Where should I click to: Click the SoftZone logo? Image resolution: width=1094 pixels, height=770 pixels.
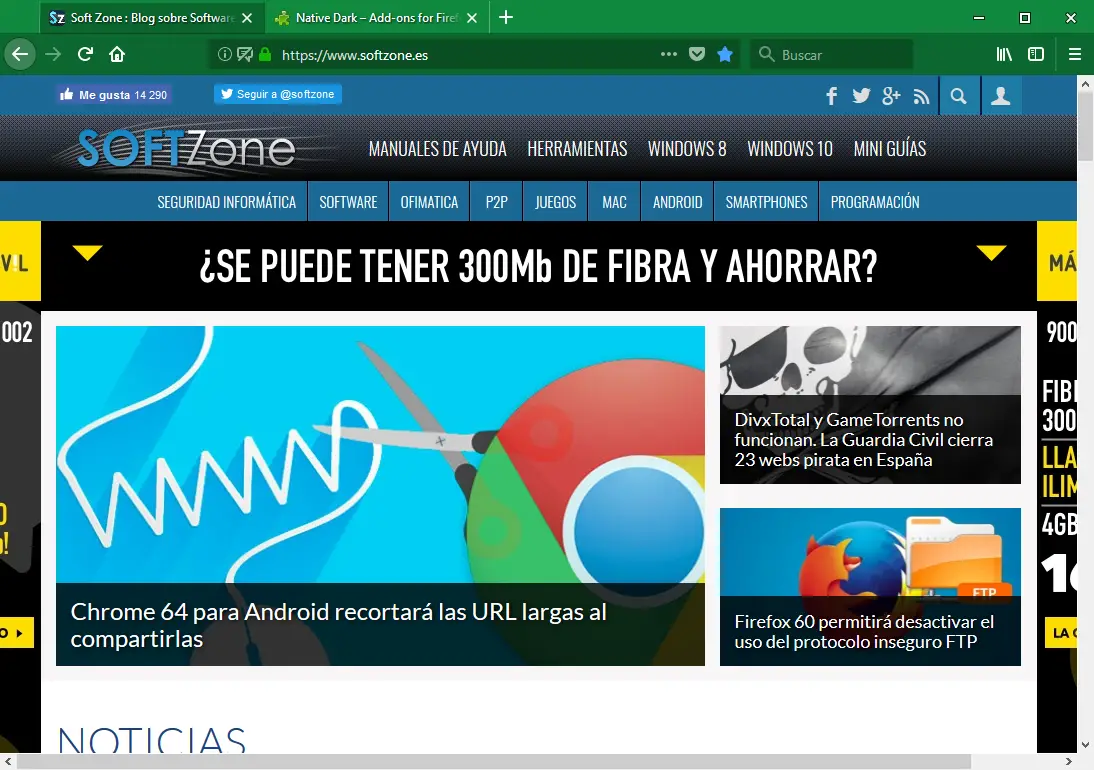click(185, 149)
